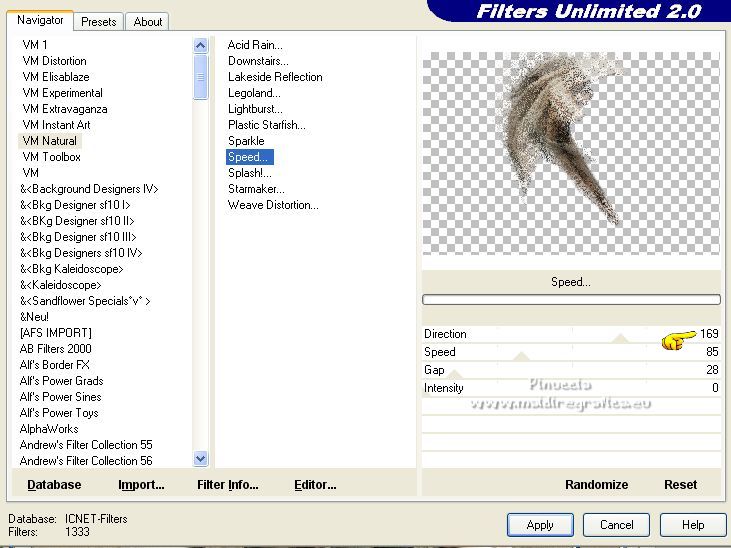Select VM Elisablaze category
The height and width of the screenshot is (548, 731).
[55, 76]
